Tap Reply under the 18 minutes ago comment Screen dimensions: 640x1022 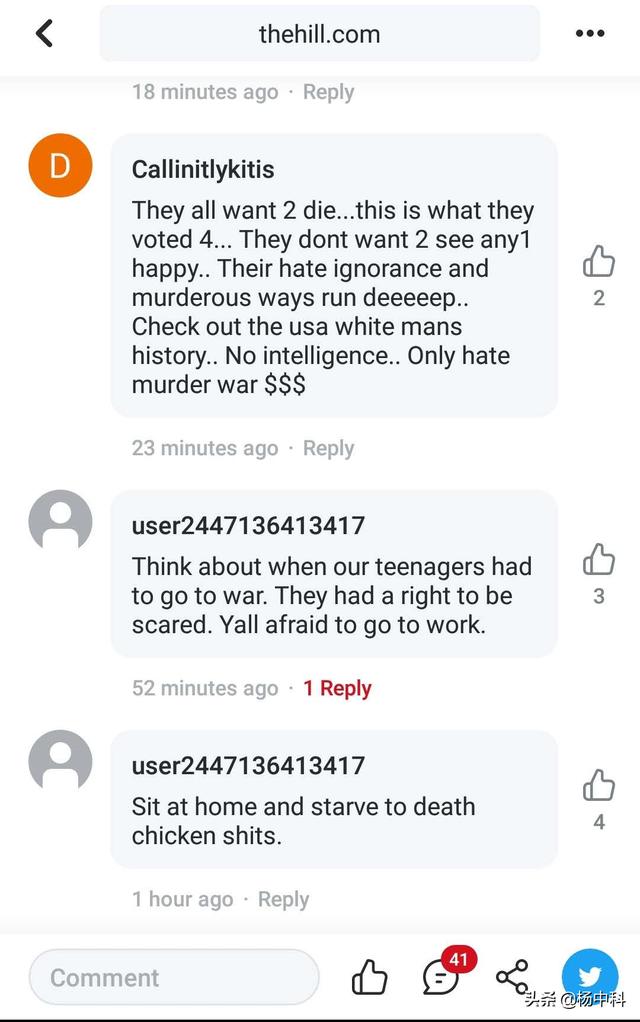[x=328, y=92]
